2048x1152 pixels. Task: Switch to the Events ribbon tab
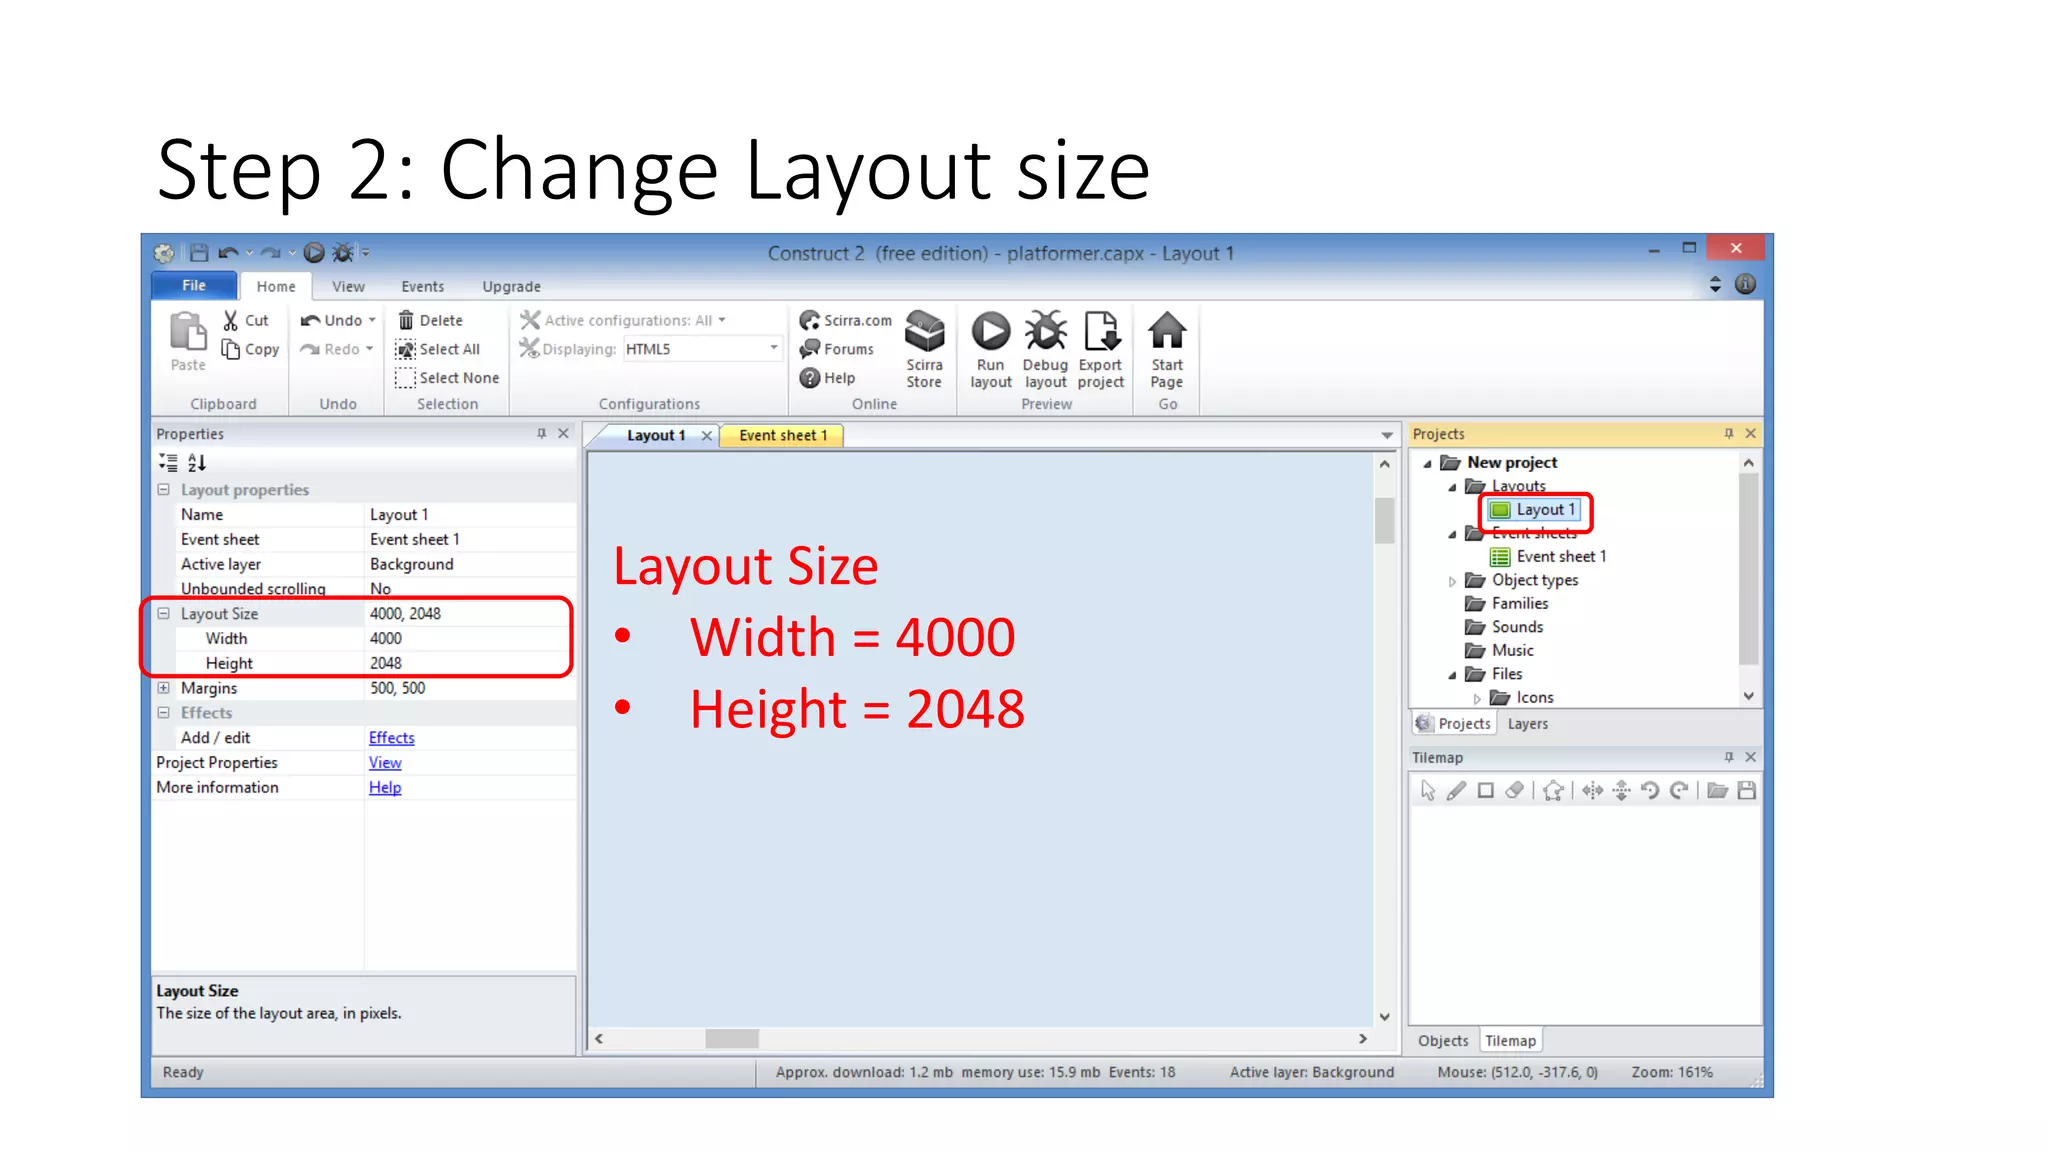pyautogui.click(x=422, y=286)
